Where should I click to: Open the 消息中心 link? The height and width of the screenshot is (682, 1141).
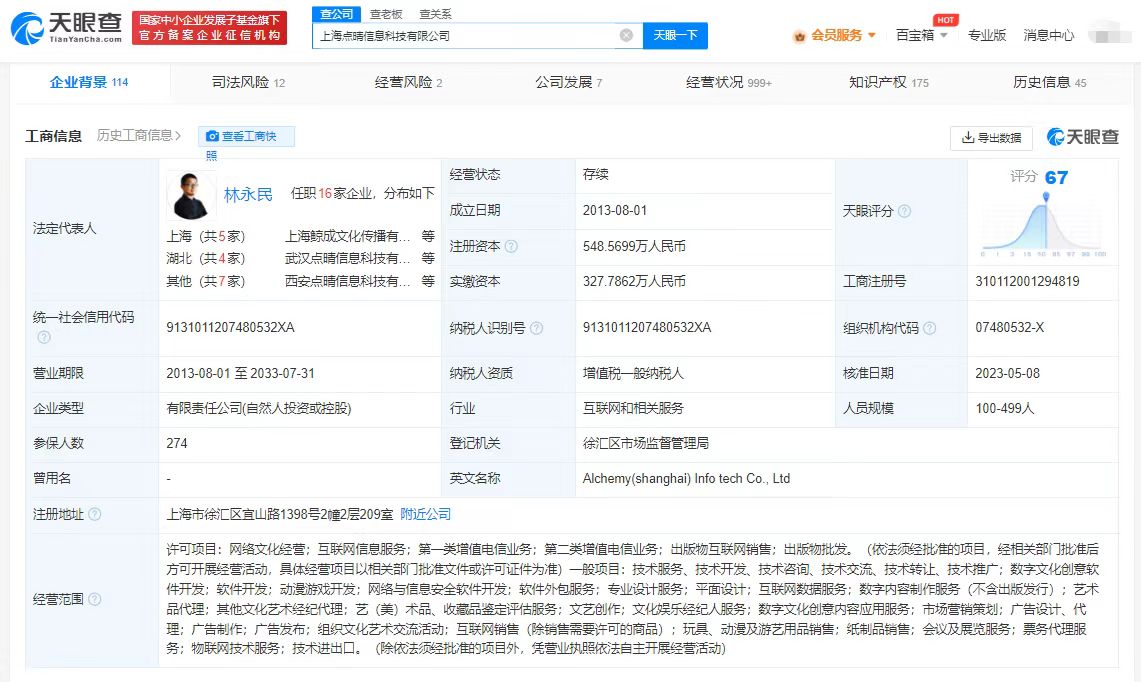point(1049,35)
